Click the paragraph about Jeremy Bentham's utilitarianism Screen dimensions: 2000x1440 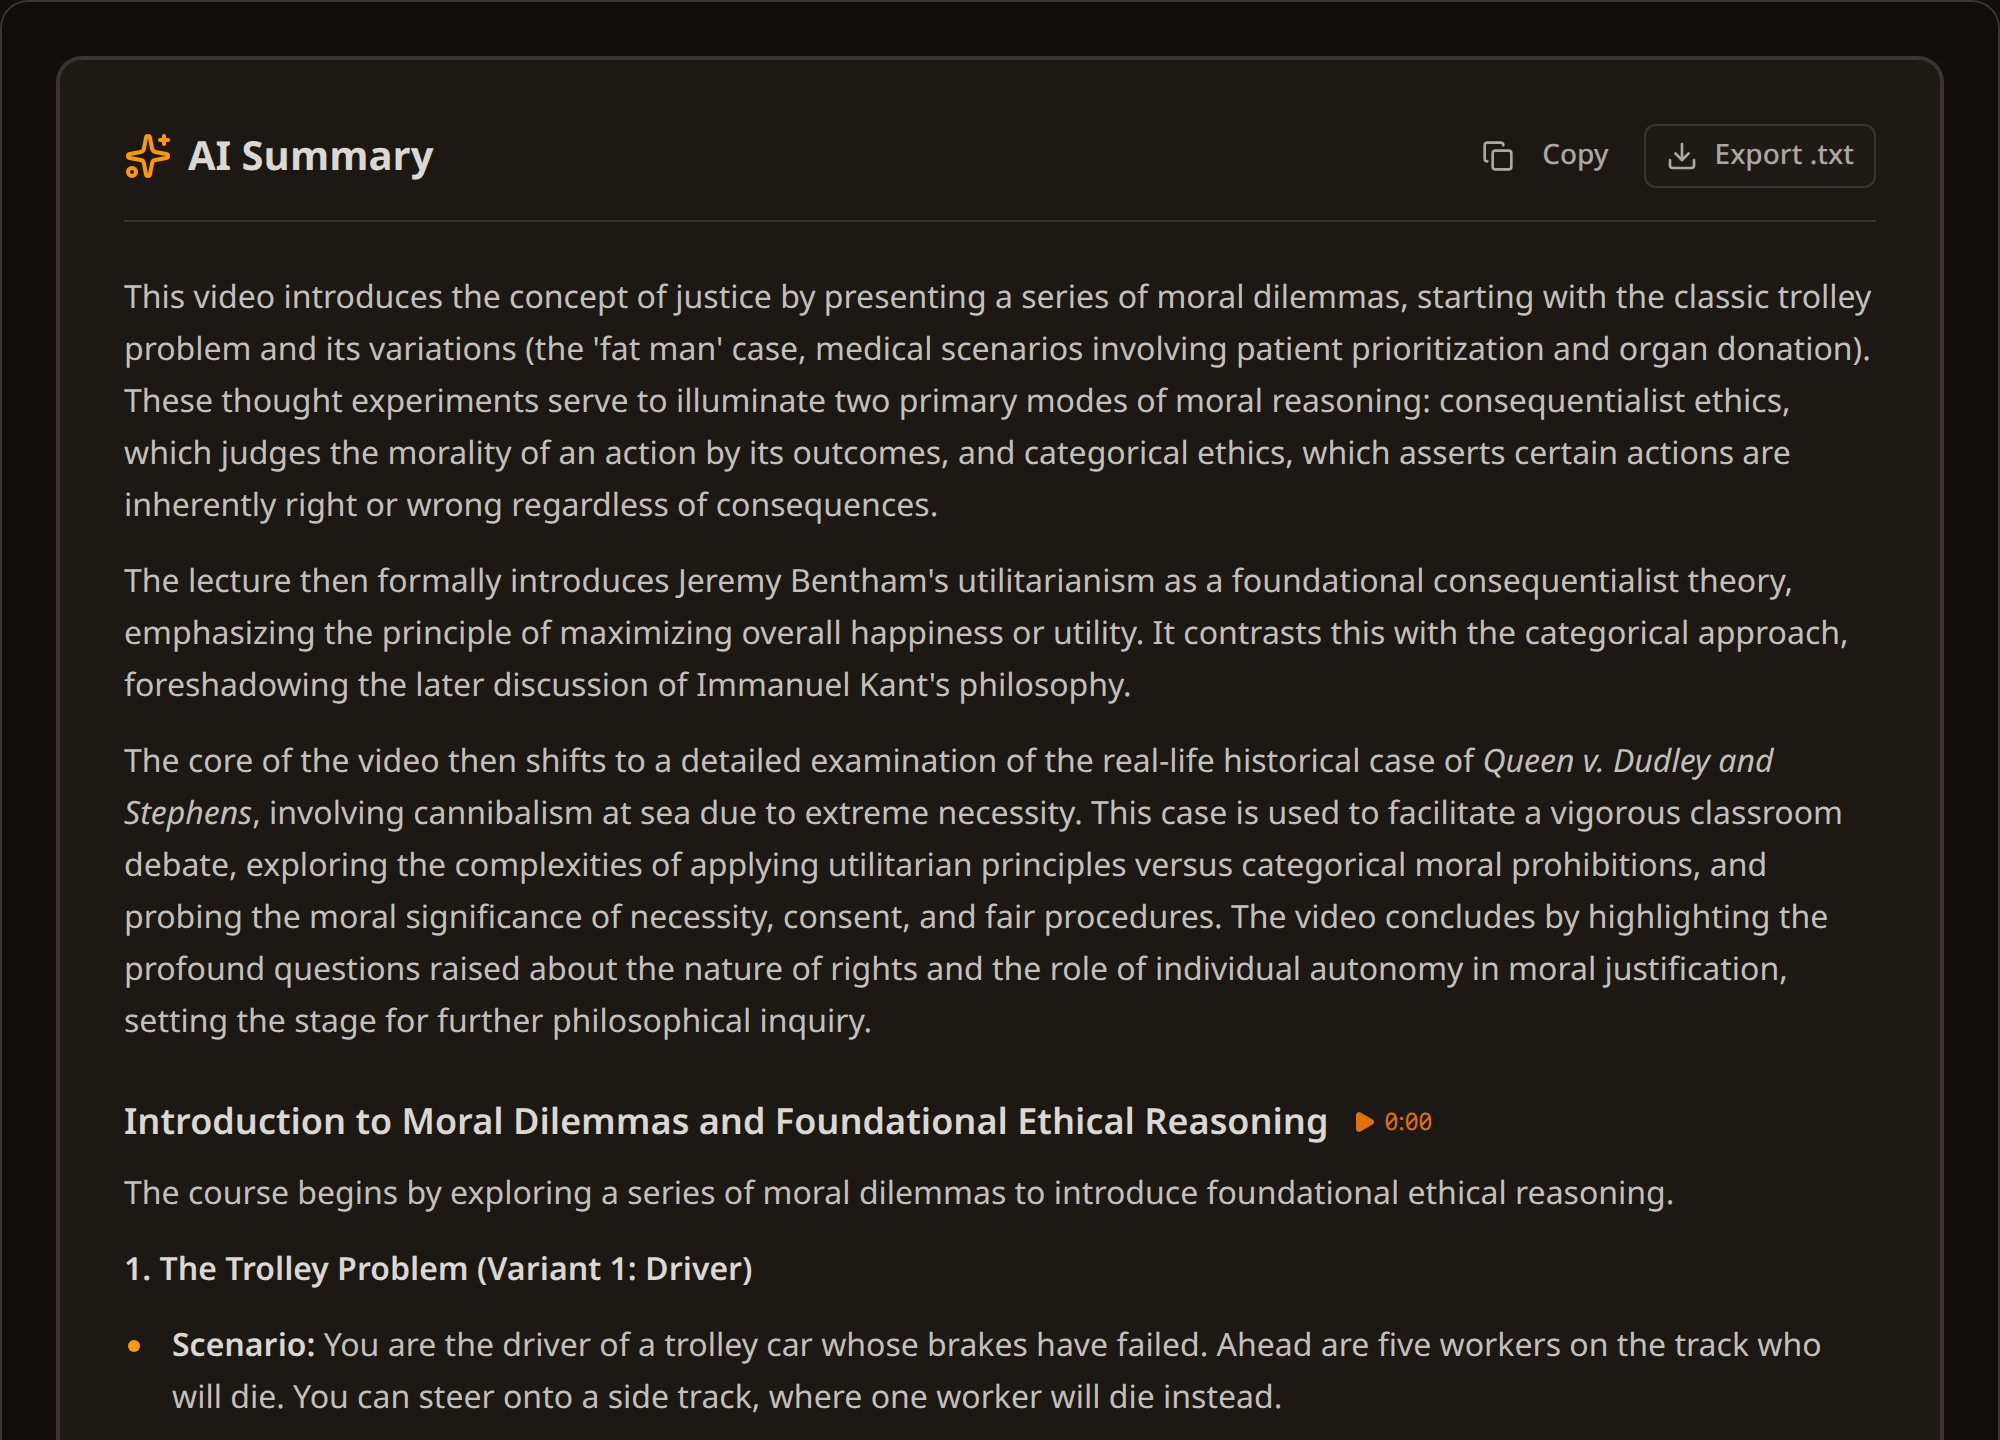[x=986, y=633]
